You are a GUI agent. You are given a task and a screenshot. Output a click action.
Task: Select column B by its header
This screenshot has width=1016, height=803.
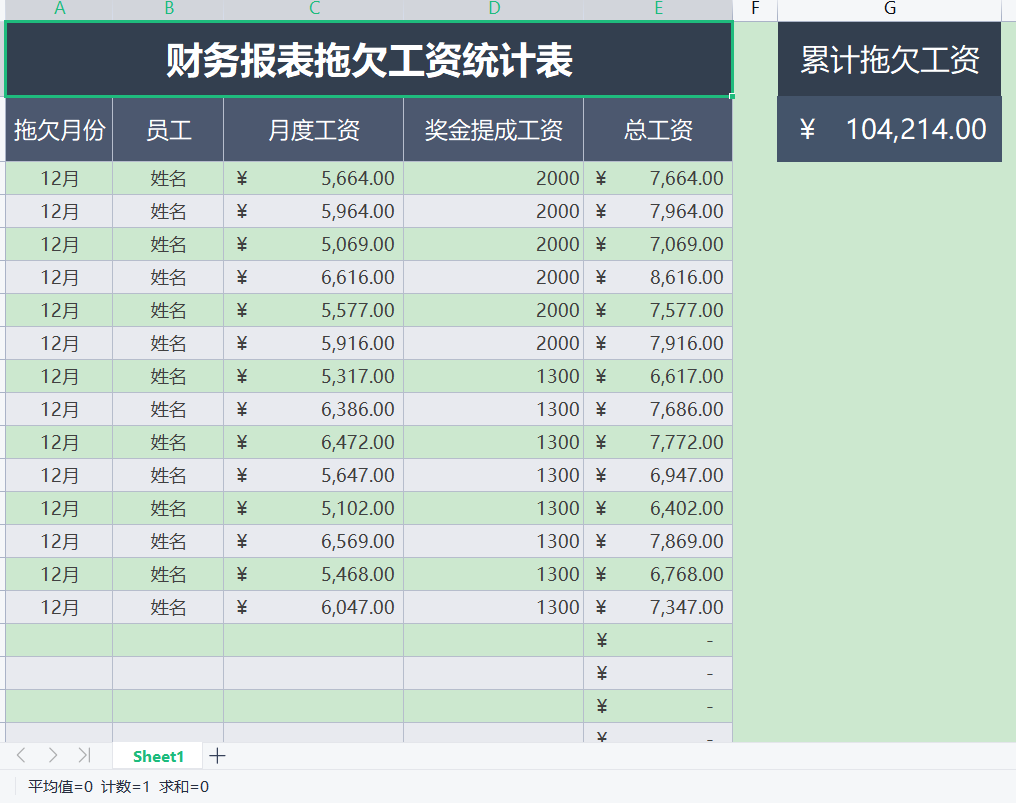pyautogui.click(x=168, y=8)
